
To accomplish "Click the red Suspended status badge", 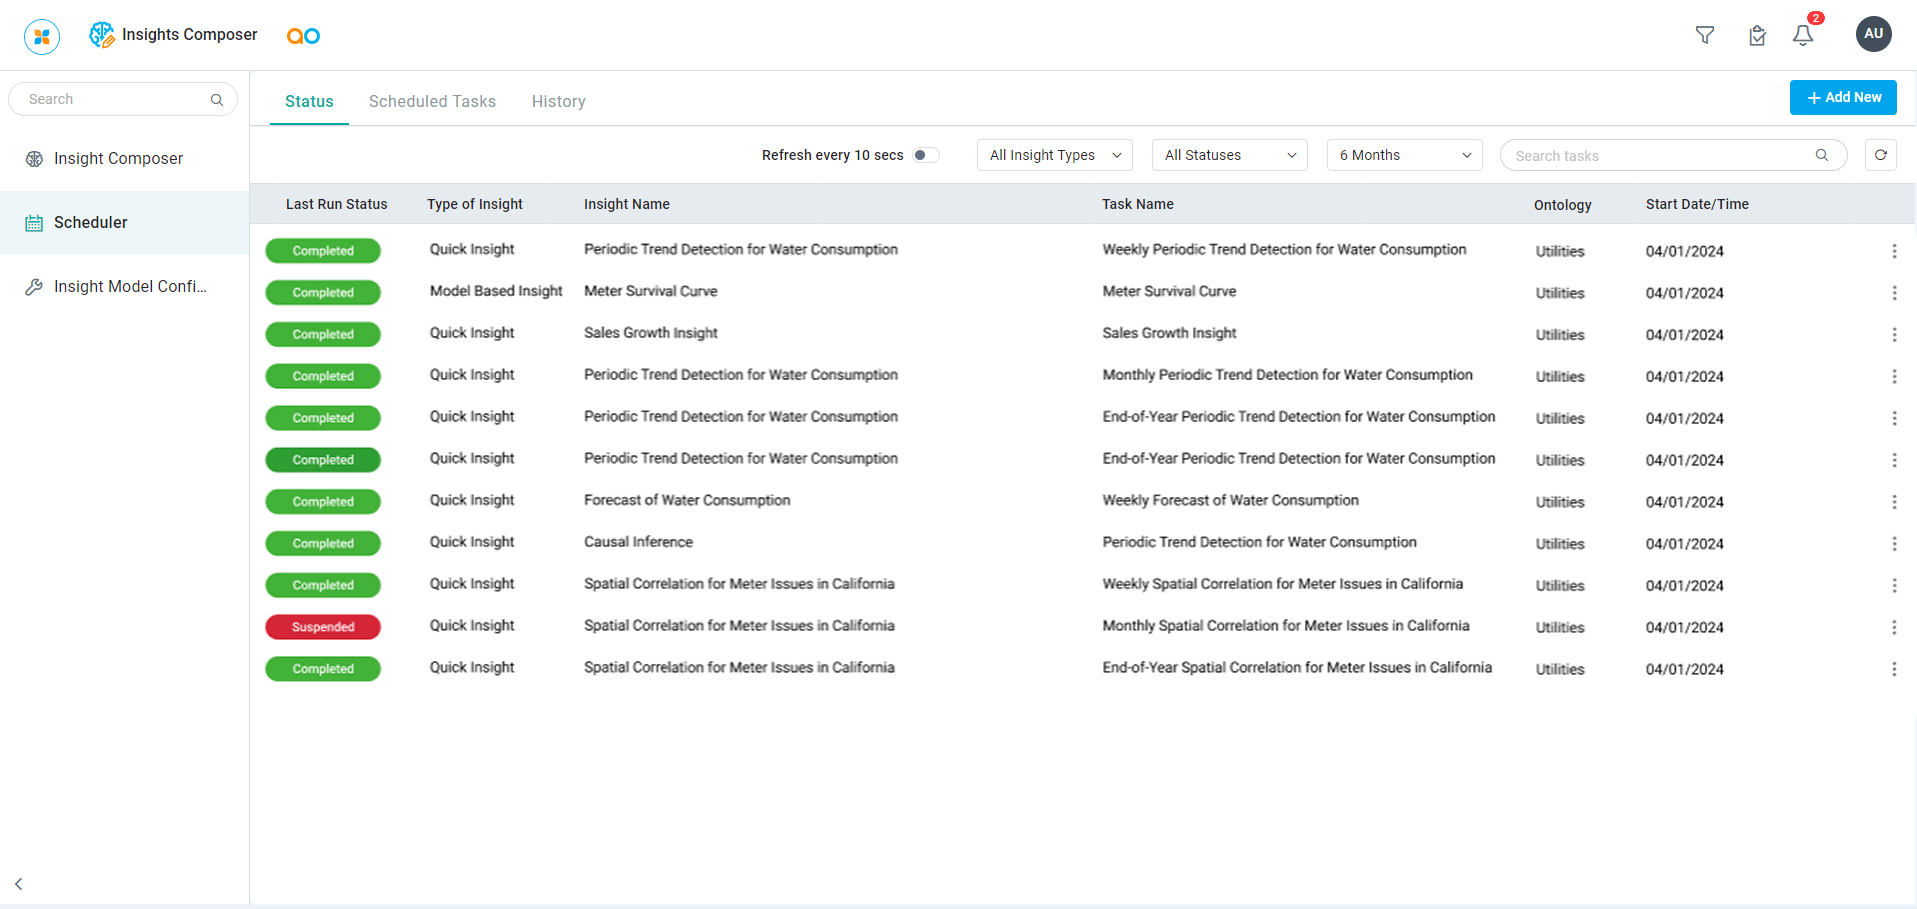I will 323,627.
